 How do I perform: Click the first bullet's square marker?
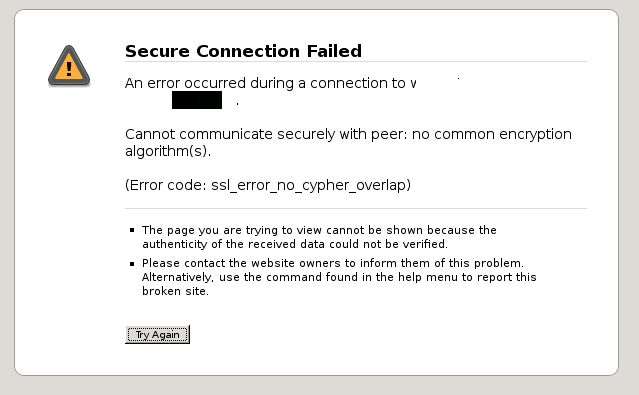click(x=132, y=230)
